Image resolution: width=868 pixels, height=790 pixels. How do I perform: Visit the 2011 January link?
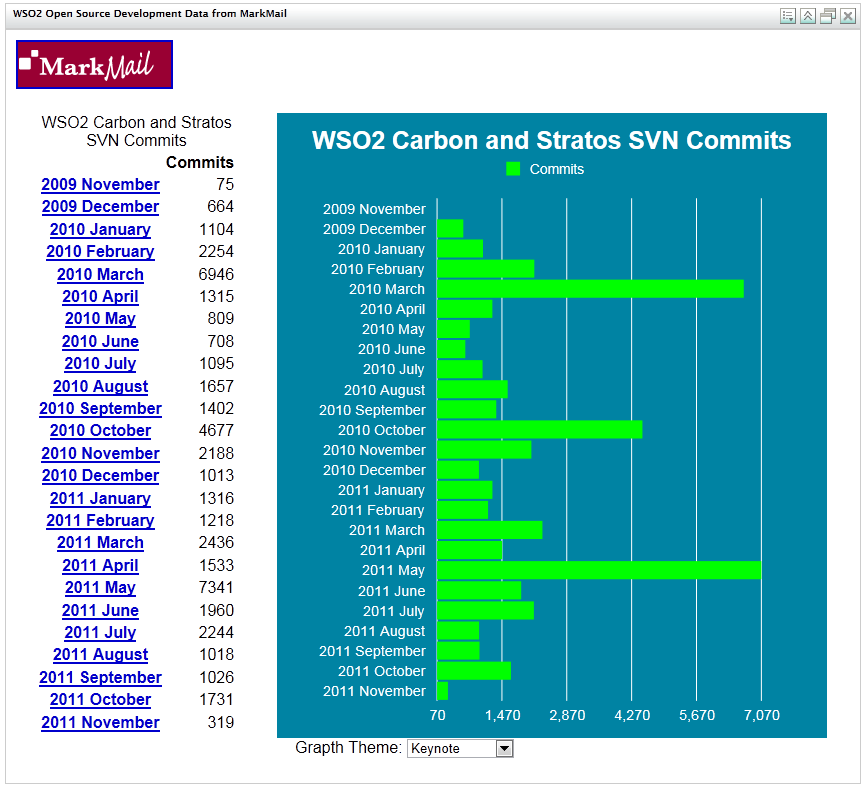[100, 498]
